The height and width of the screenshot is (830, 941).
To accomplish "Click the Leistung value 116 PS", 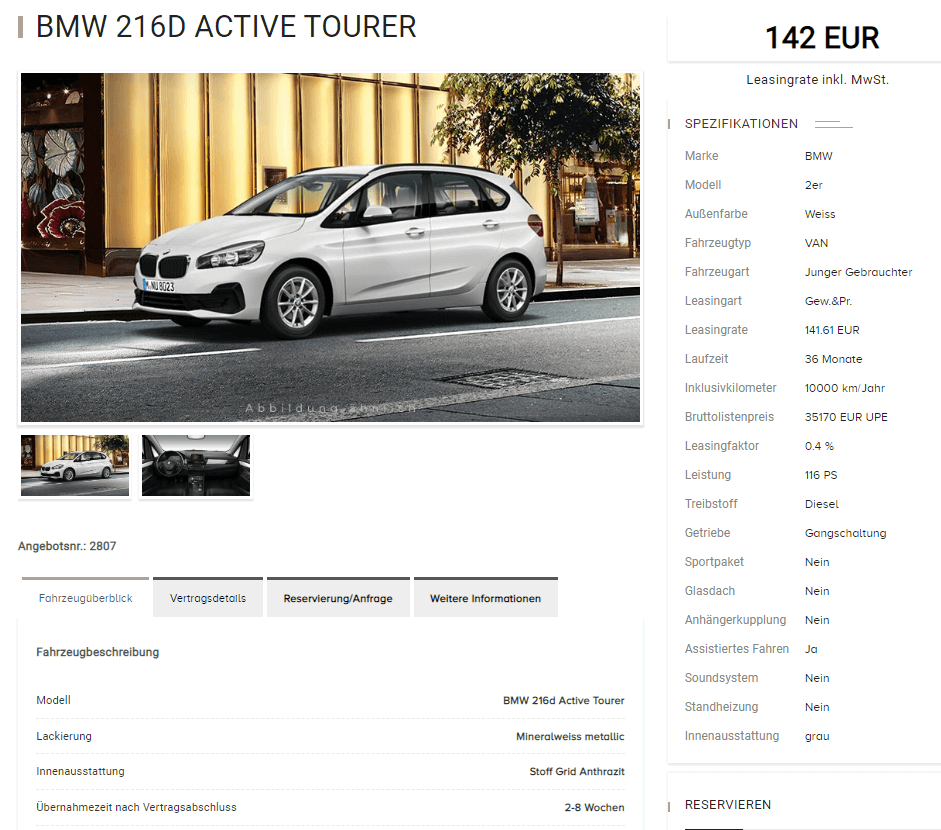I will pyautogui.click(x=821, y=475).
